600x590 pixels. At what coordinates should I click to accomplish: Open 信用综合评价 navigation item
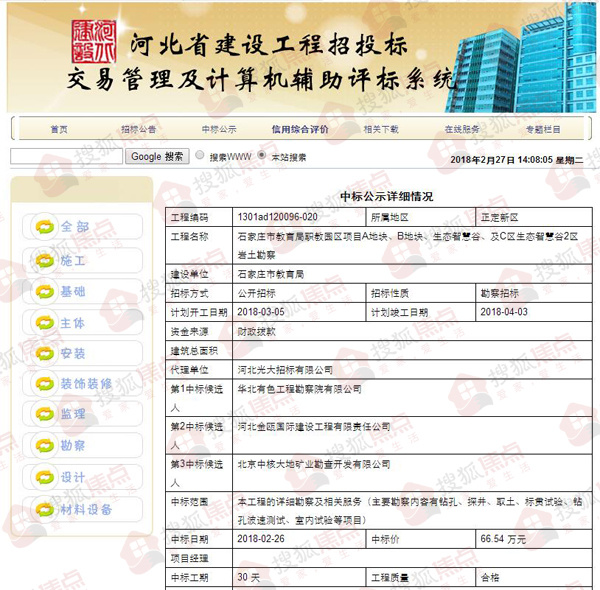tap(300, 129)
